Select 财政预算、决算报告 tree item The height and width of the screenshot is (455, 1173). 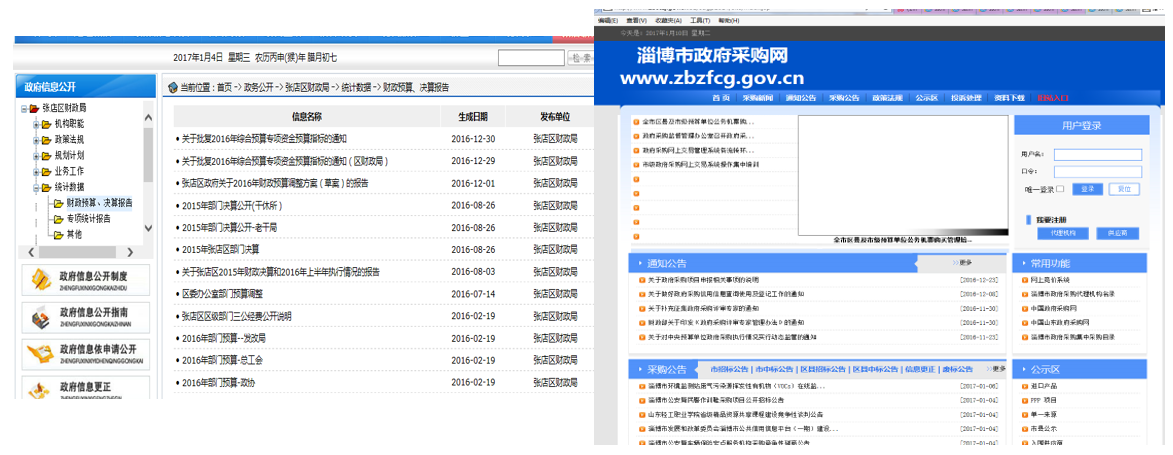pos(99,203)
